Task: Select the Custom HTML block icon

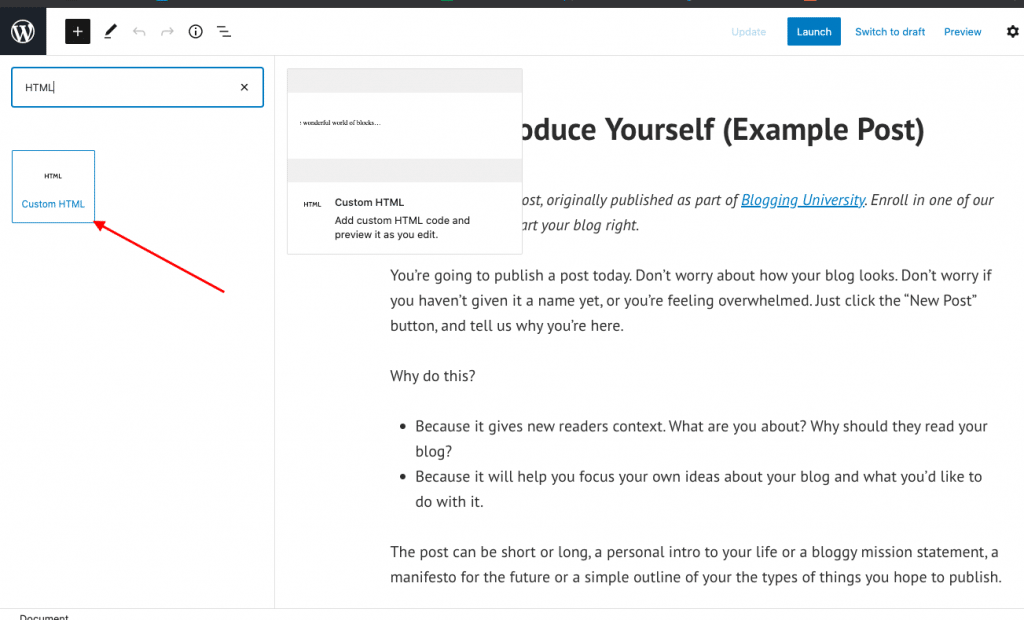Action: click(53, 176)
